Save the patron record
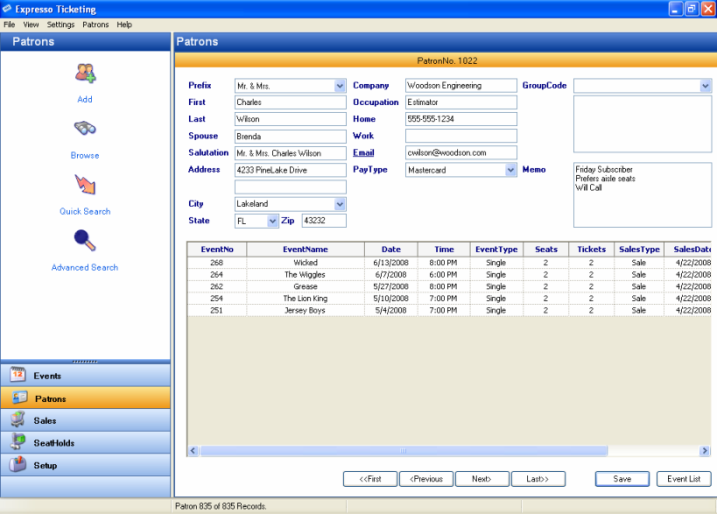The height and width of the screenshot is (514, 717). coord(622,479)
